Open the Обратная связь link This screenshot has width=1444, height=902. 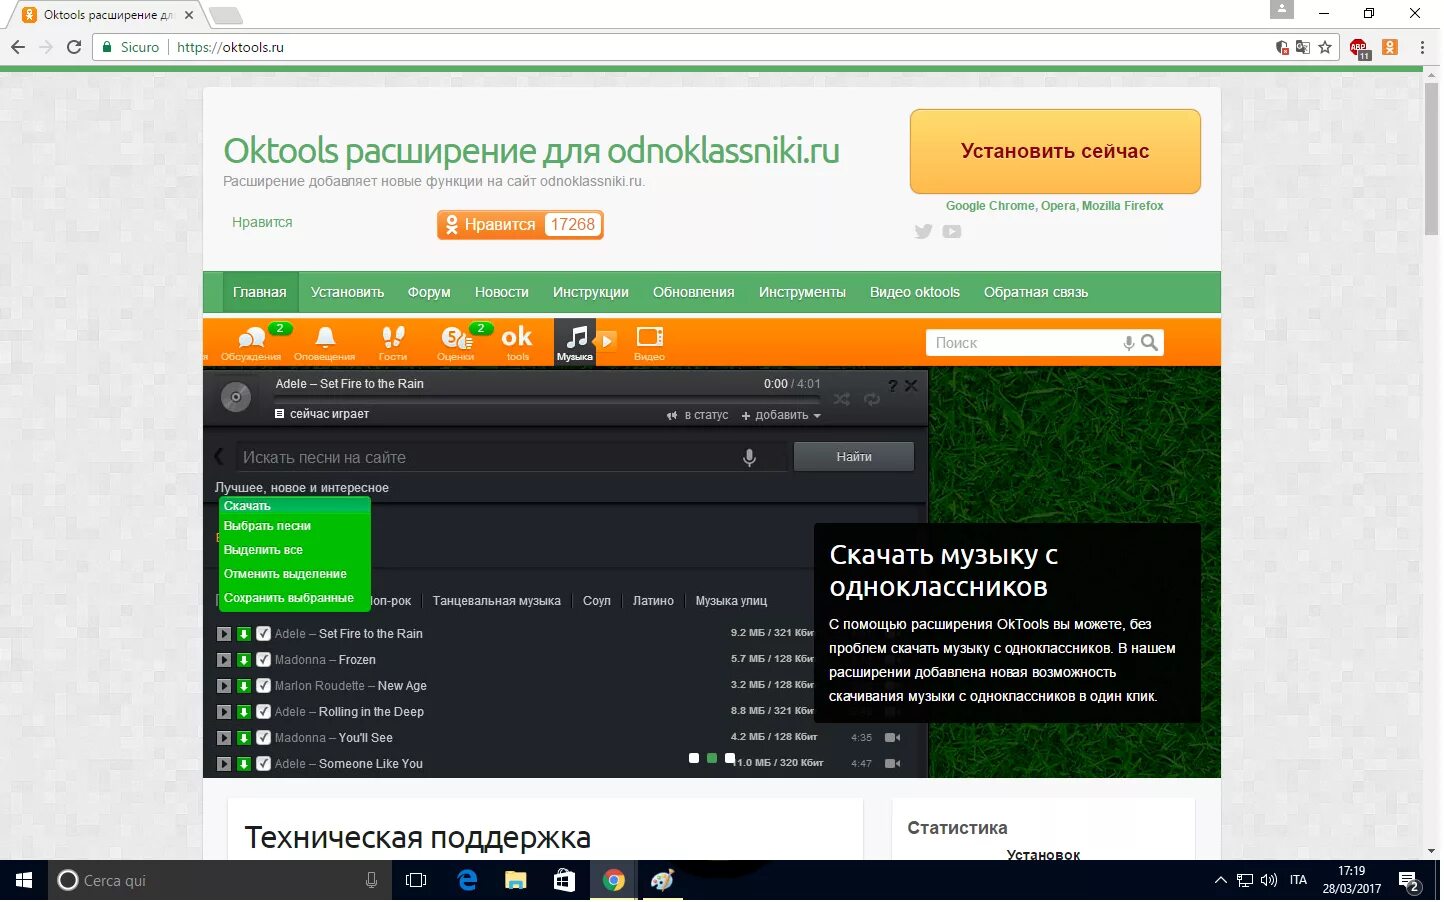pyautogui.click(x=1038, y=293)
